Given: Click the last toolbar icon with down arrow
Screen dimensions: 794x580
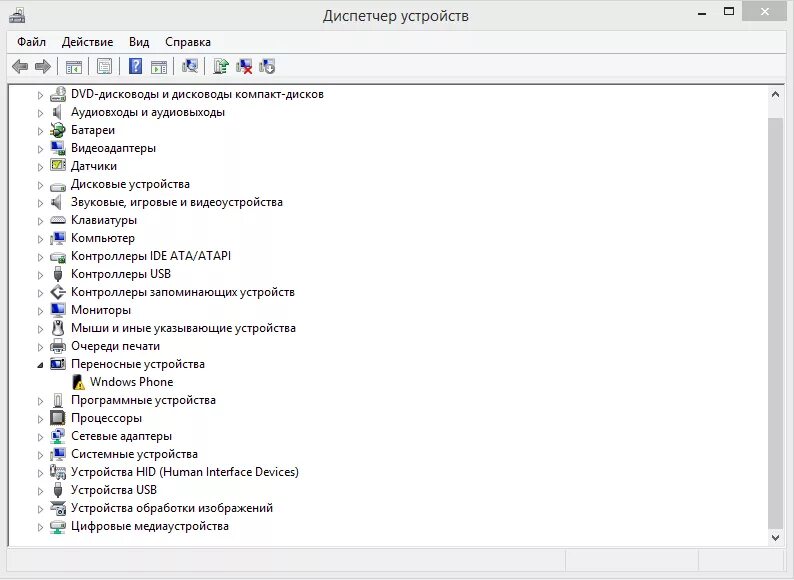Looking at the screenshot, I should (x=267, y=66).
